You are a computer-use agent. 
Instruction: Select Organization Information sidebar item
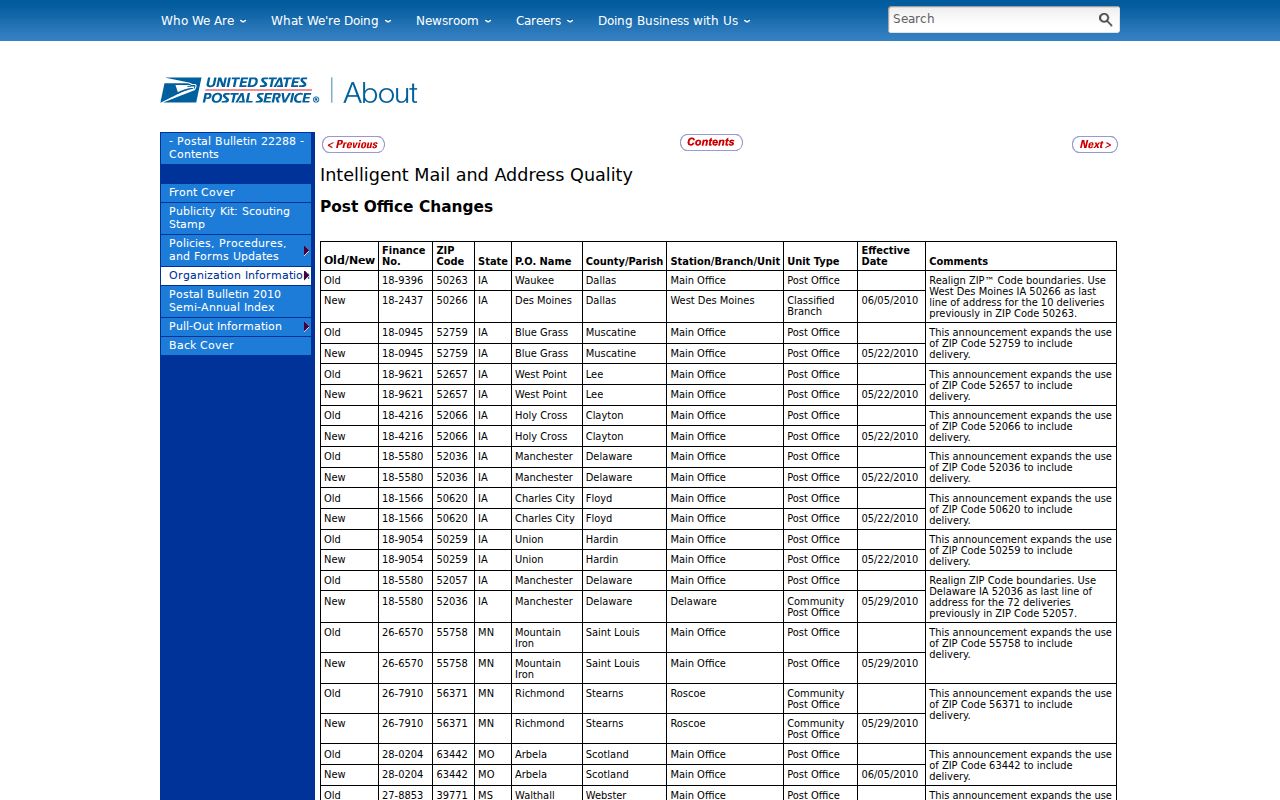click(236, 275)
